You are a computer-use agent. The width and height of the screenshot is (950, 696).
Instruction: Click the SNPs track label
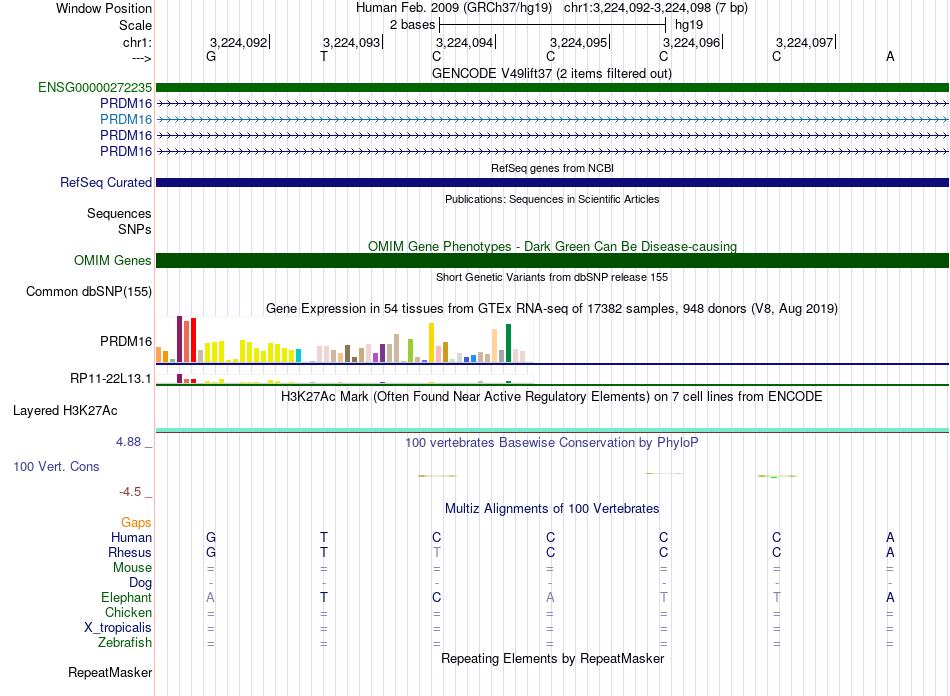click(135, 230)
